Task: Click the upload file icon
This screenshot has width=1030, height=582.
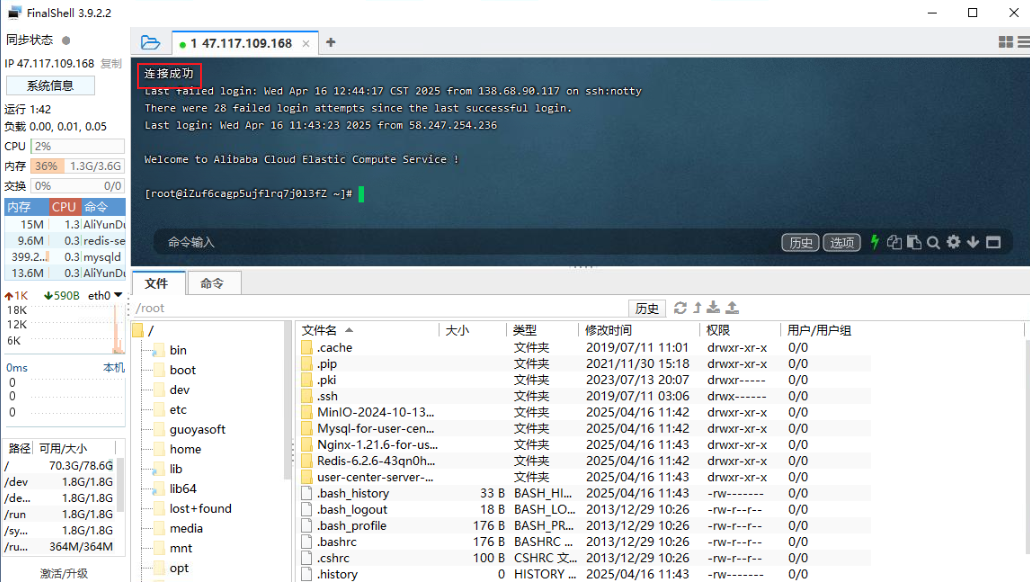Action: [x=732, y=307]
